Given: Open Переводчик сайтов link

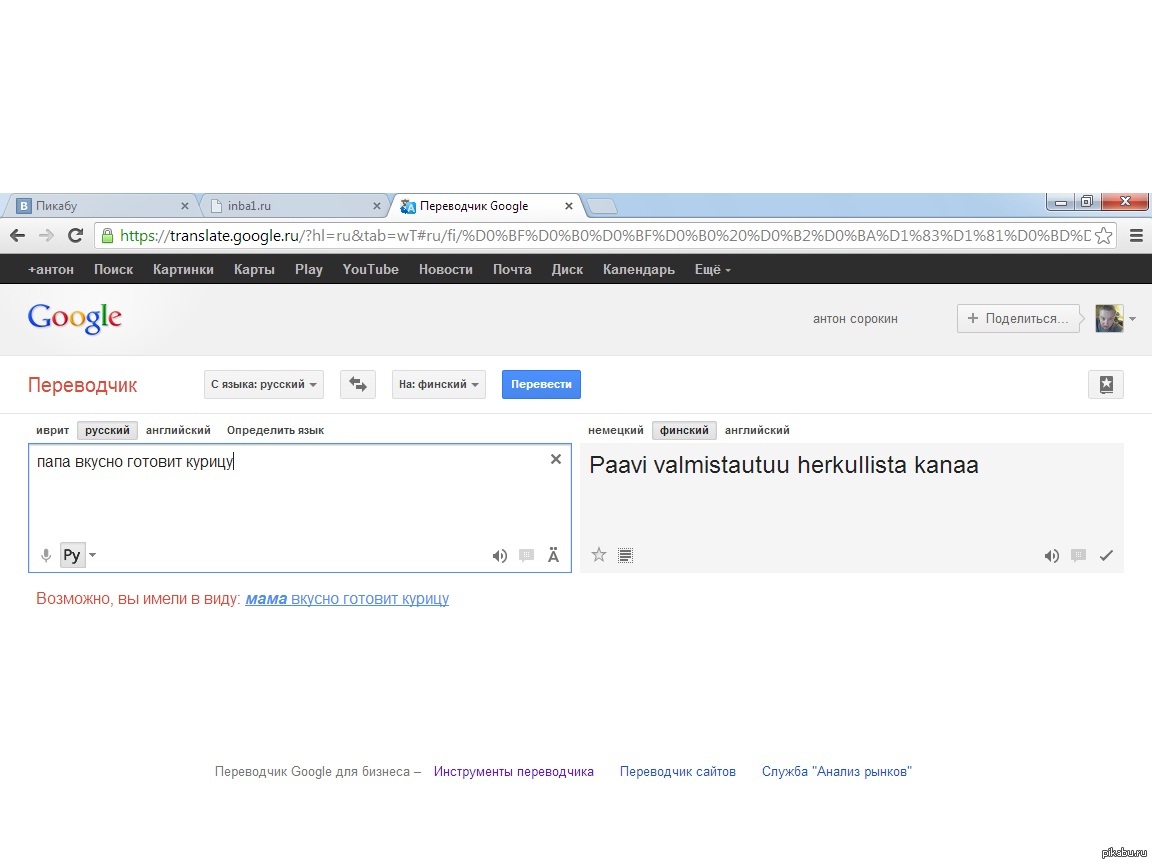Looking at the screenshot, I should [x=677, y=771].
